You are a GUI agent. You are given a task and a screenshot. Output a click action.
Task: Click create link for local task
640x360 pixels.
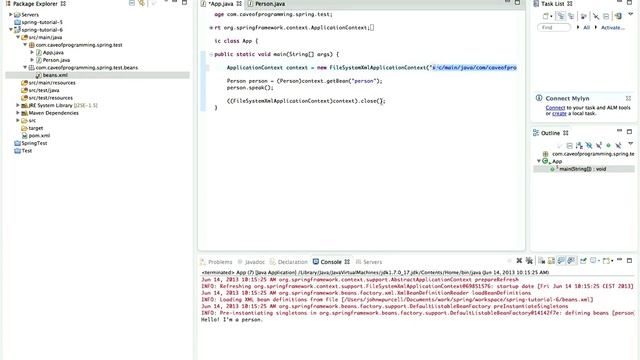click(x=559, y=113)
